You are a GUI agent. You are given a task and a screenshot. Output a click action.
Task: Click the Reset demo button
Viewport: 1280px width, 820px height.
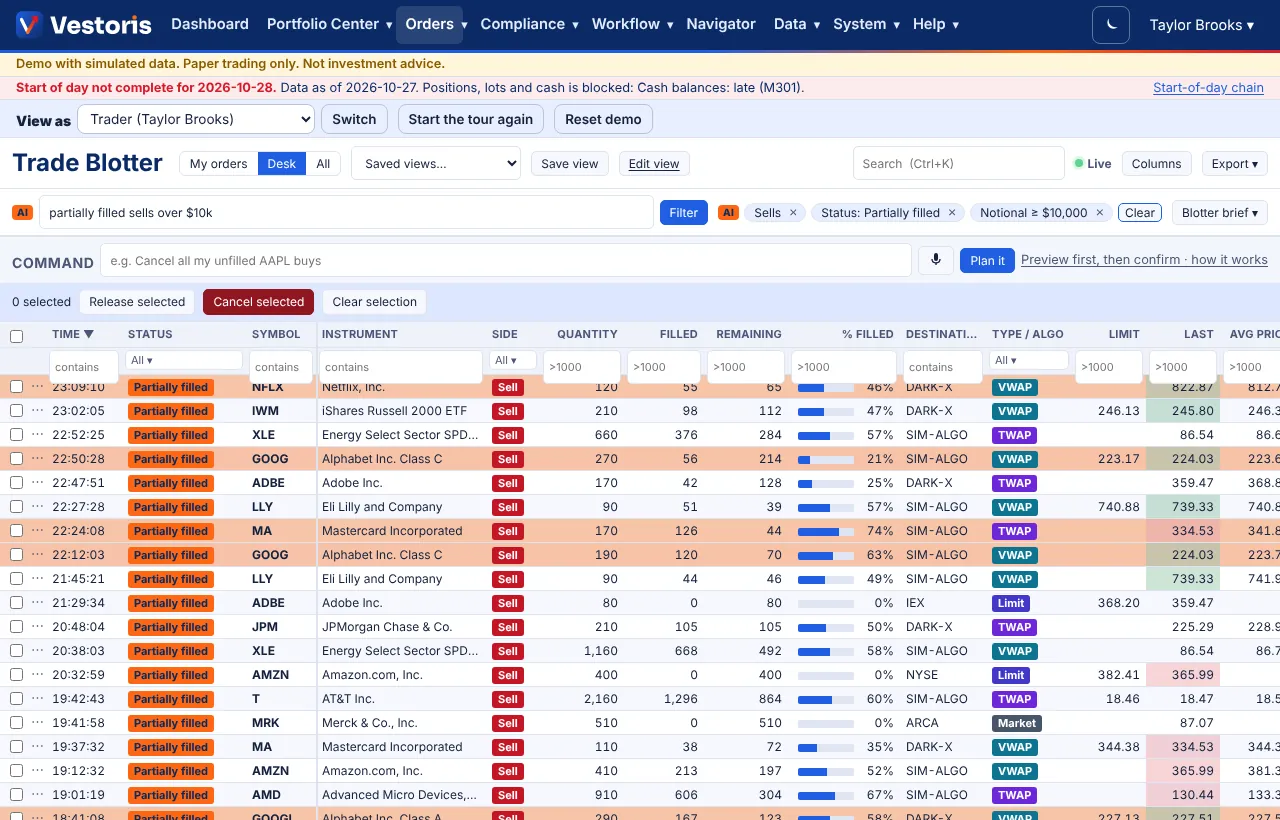pos(603,119)
